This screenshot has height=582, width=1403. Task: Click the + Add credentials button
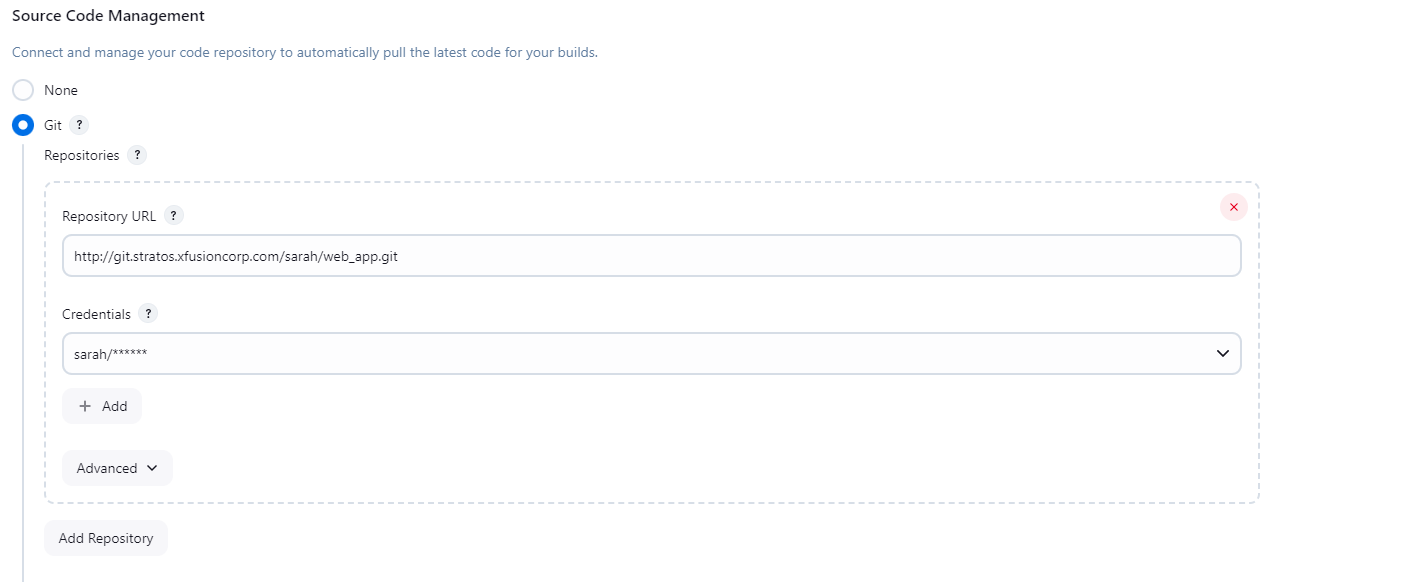click(x=102, y=406)
